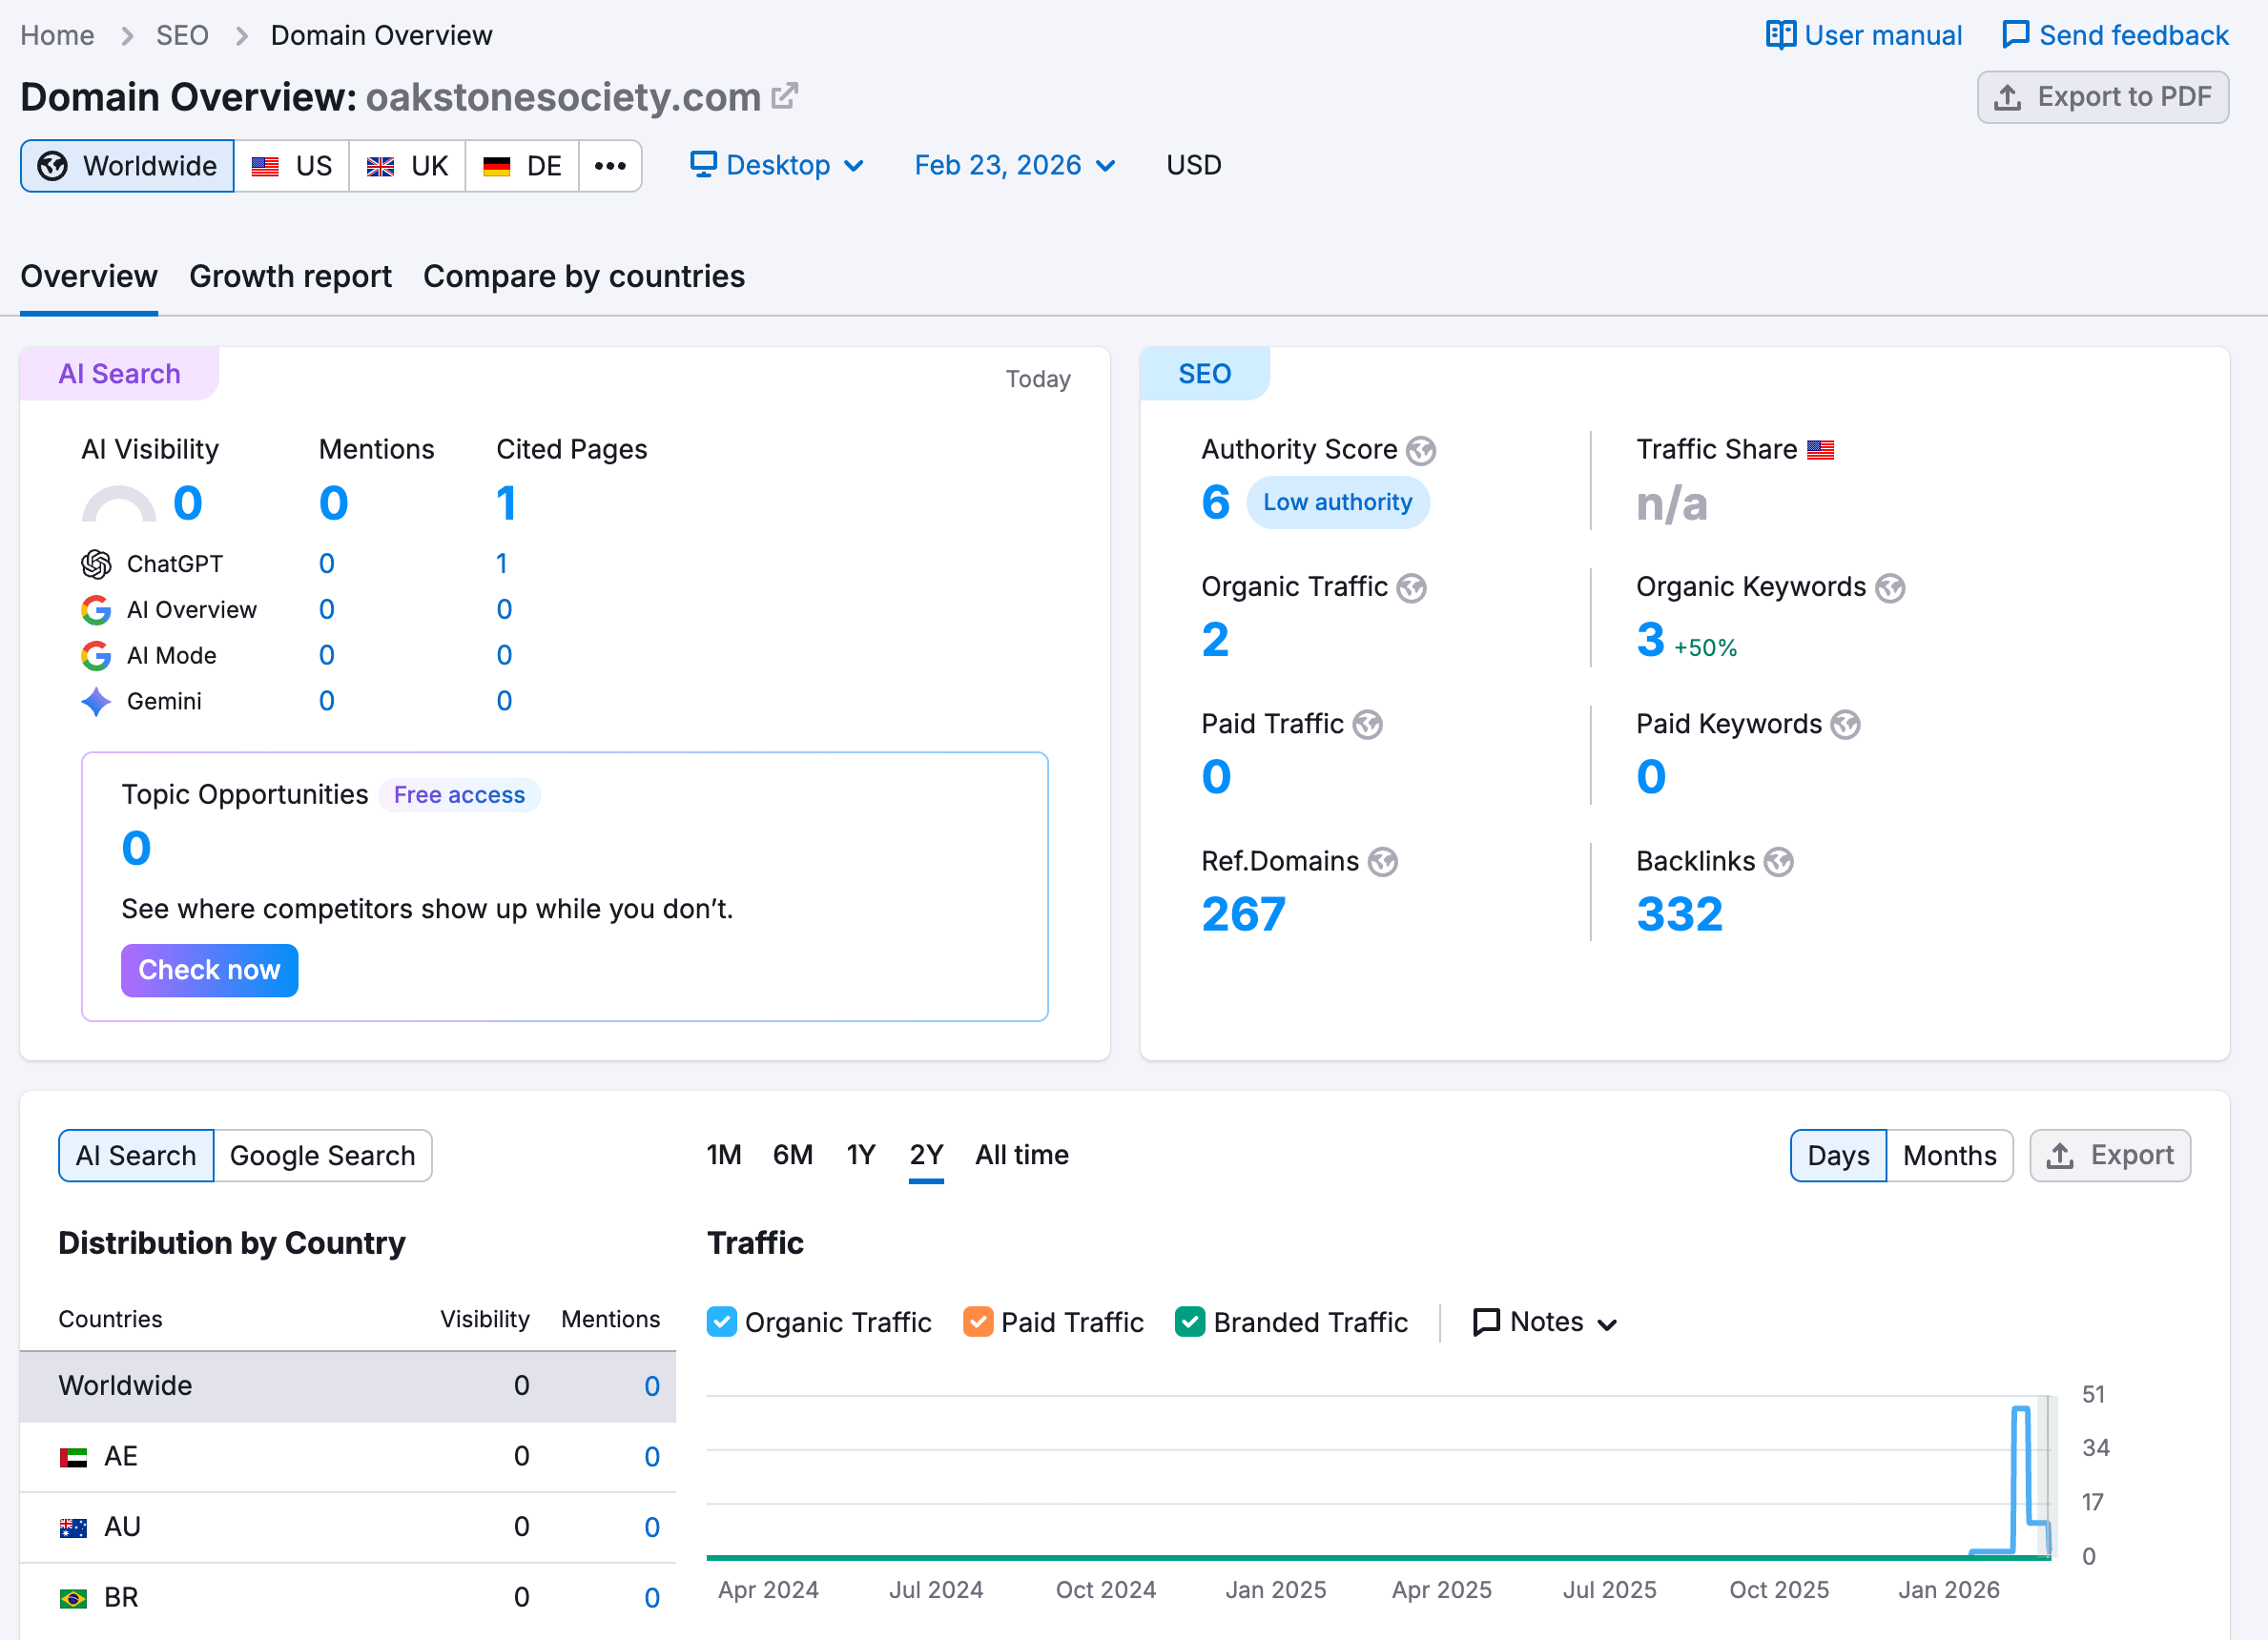The height and width of the screenshot is (1640, 2268).
Task: Click the globe icon next to Backlinks
Action: [1779, 862]
